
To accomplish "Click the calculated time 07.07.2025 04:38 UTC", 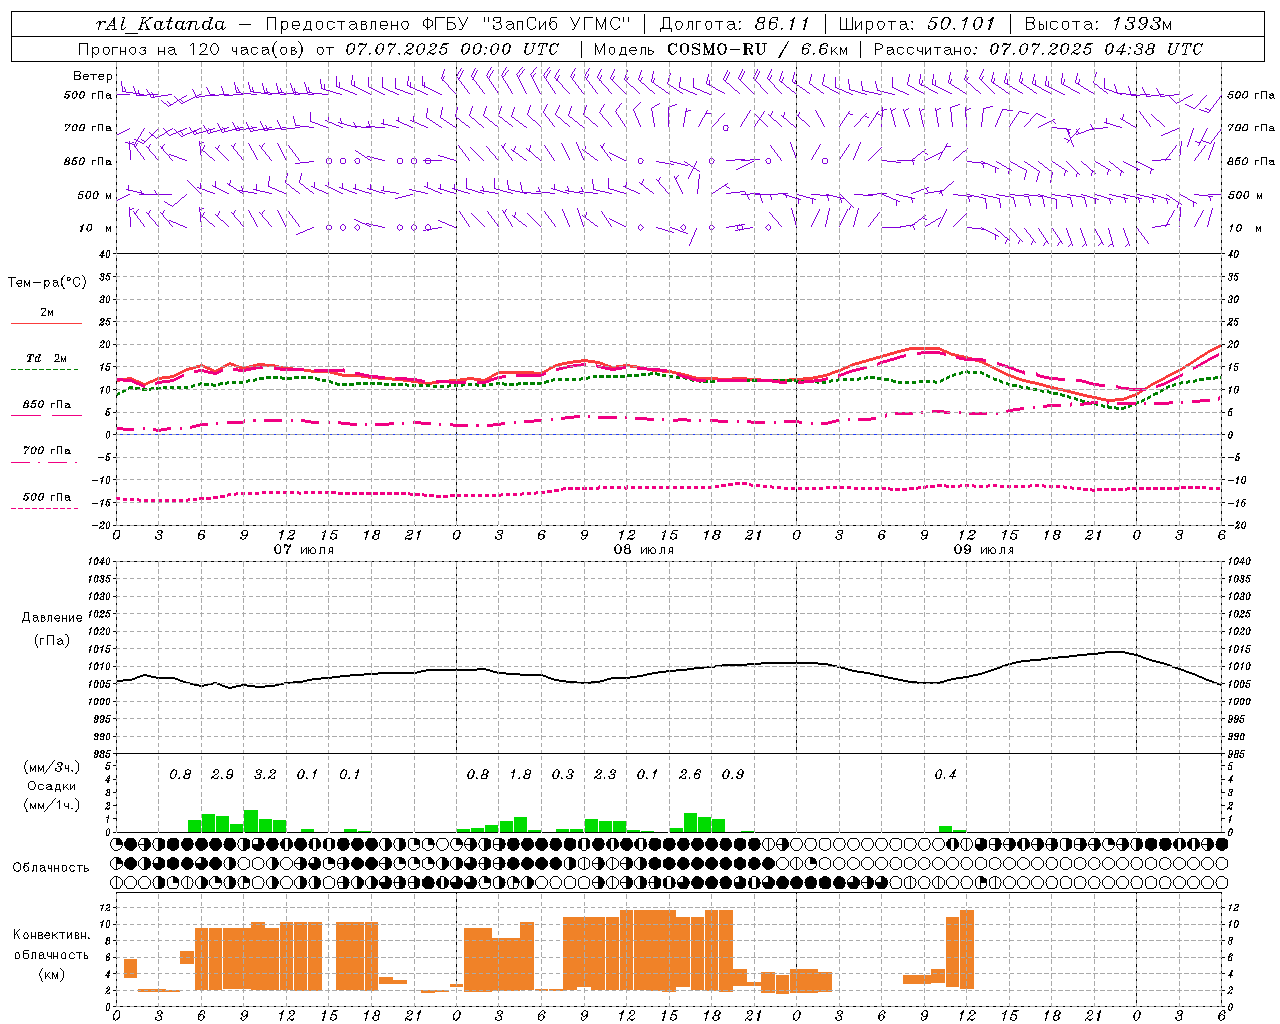I will [x=1096, y=49].
